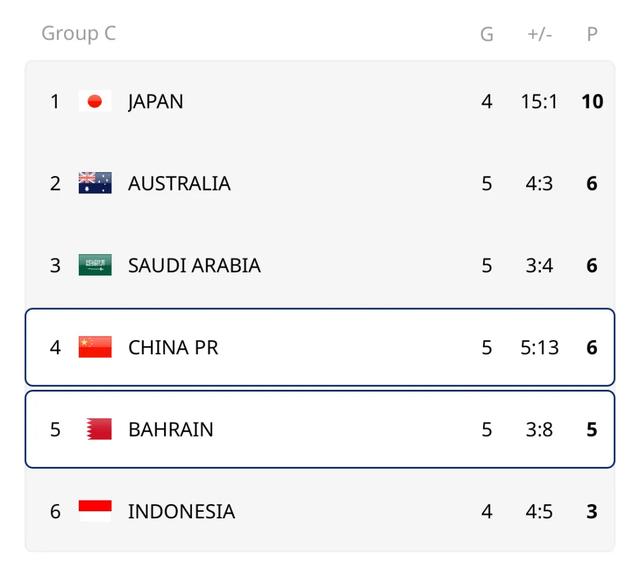Click the China PR flag icon
640x561 pixels.
pos(95,347)
